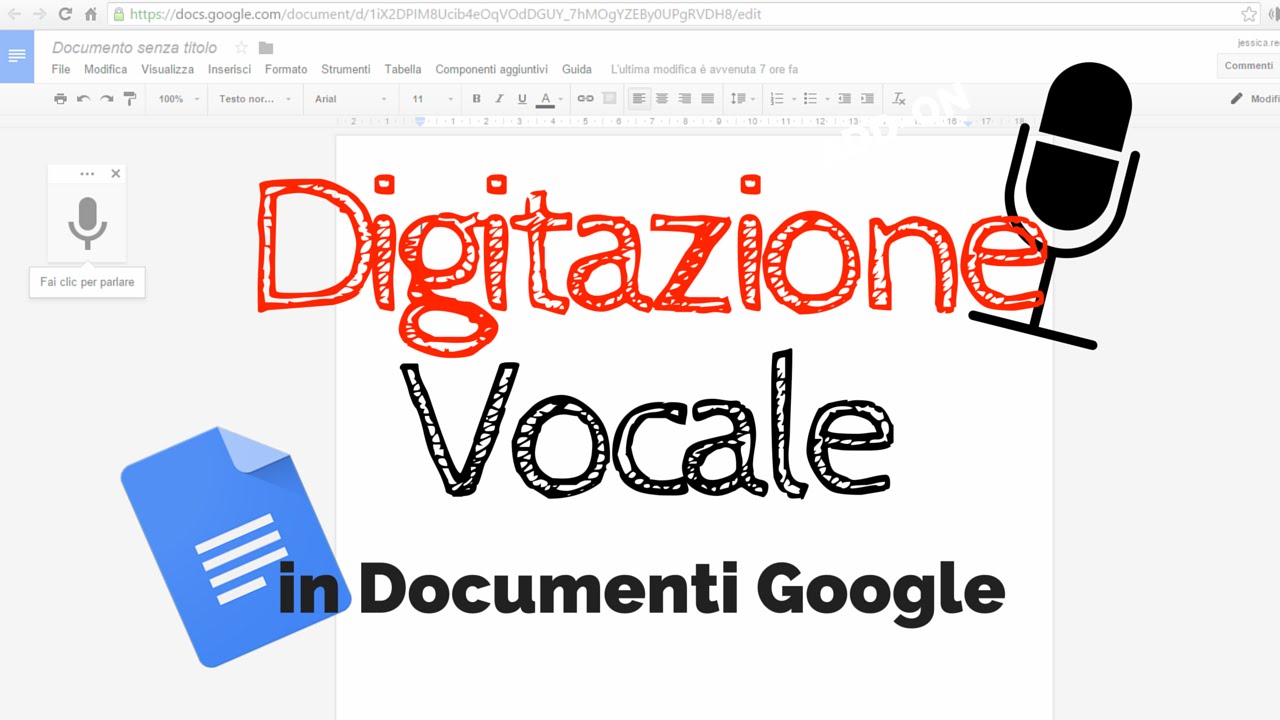The height and width of the screenshot is (720, 1280).
Task: Close the voice typing widget
Action: 115,174
